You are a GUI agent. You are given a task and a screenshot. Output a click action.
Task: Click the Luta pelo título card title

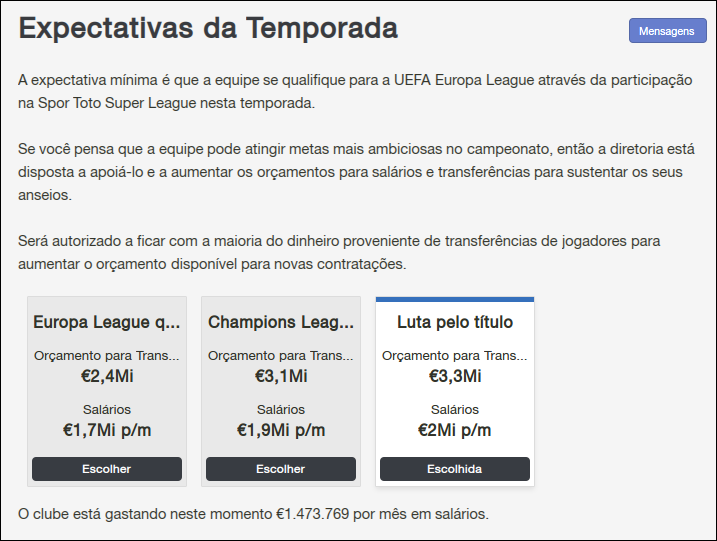[x=455, y=322]
